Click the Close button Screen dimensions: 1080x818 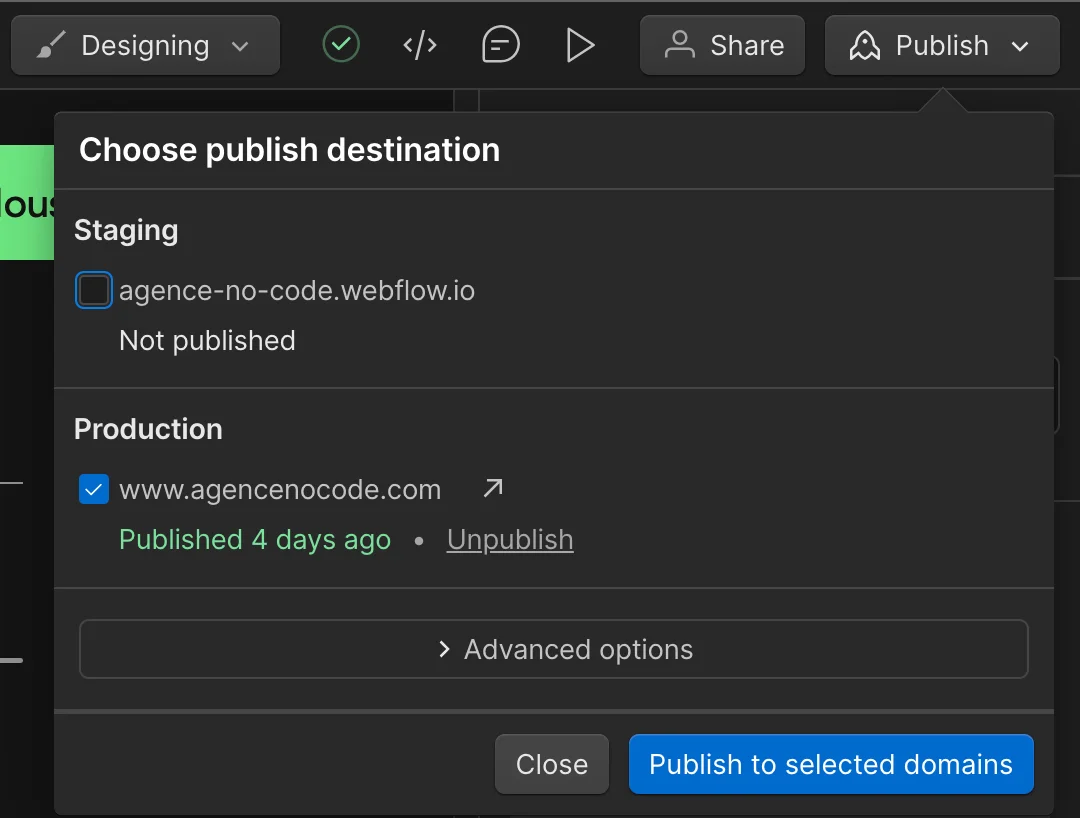coord(552,764)
